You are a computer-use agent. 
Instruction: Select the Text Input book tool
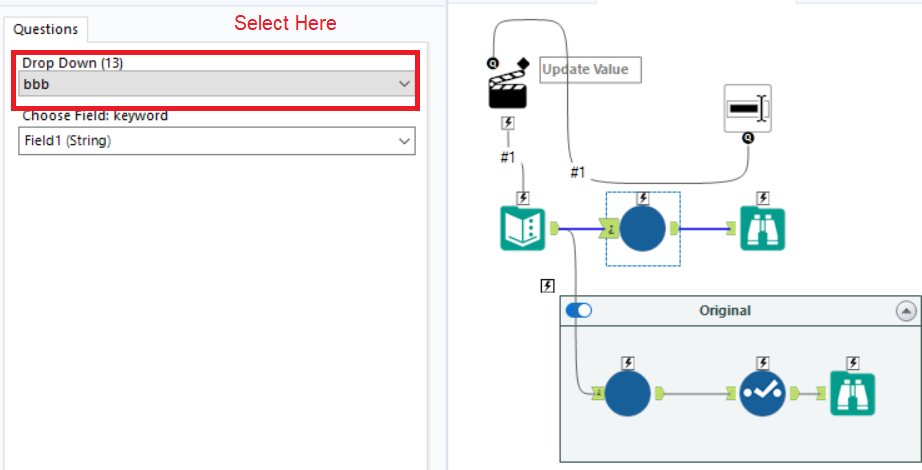pos(522,229)
